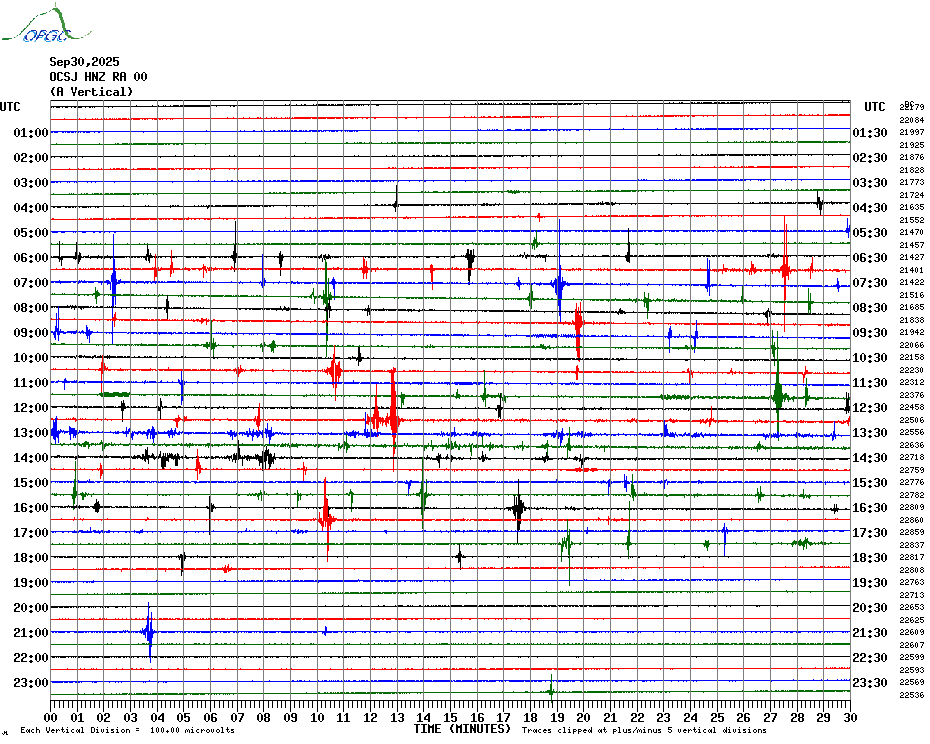Click the value 22536 in the right column
The width and height of the screenshot is (930, 744).
[912, 695]
